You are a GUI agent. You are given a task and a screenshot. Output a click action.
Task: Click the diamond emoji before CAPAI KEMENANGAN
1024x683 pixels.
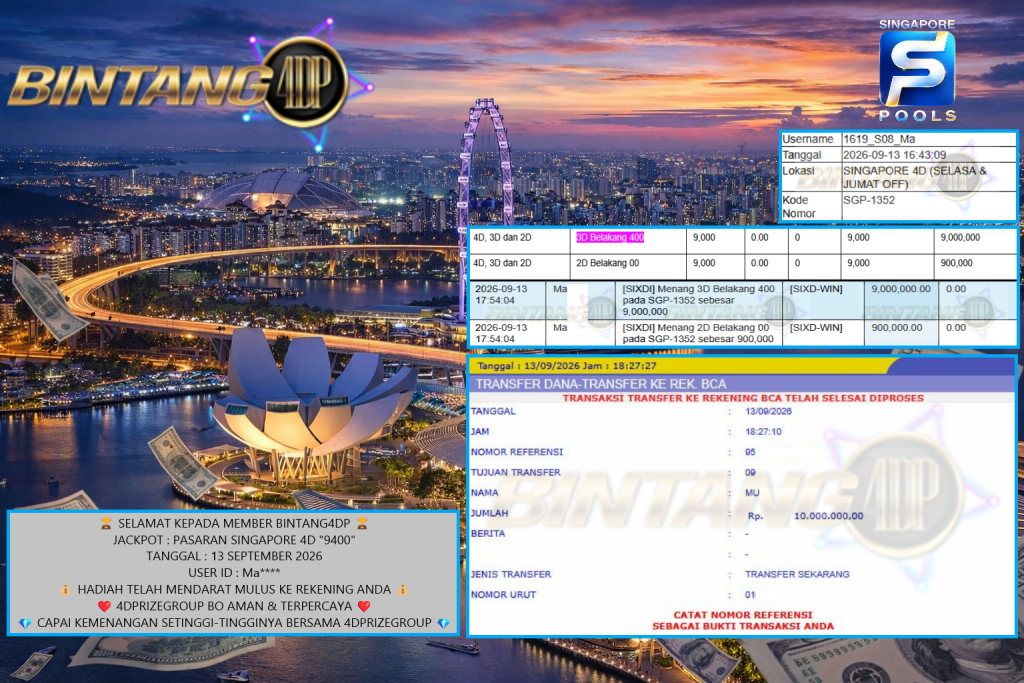pos(25,623)
